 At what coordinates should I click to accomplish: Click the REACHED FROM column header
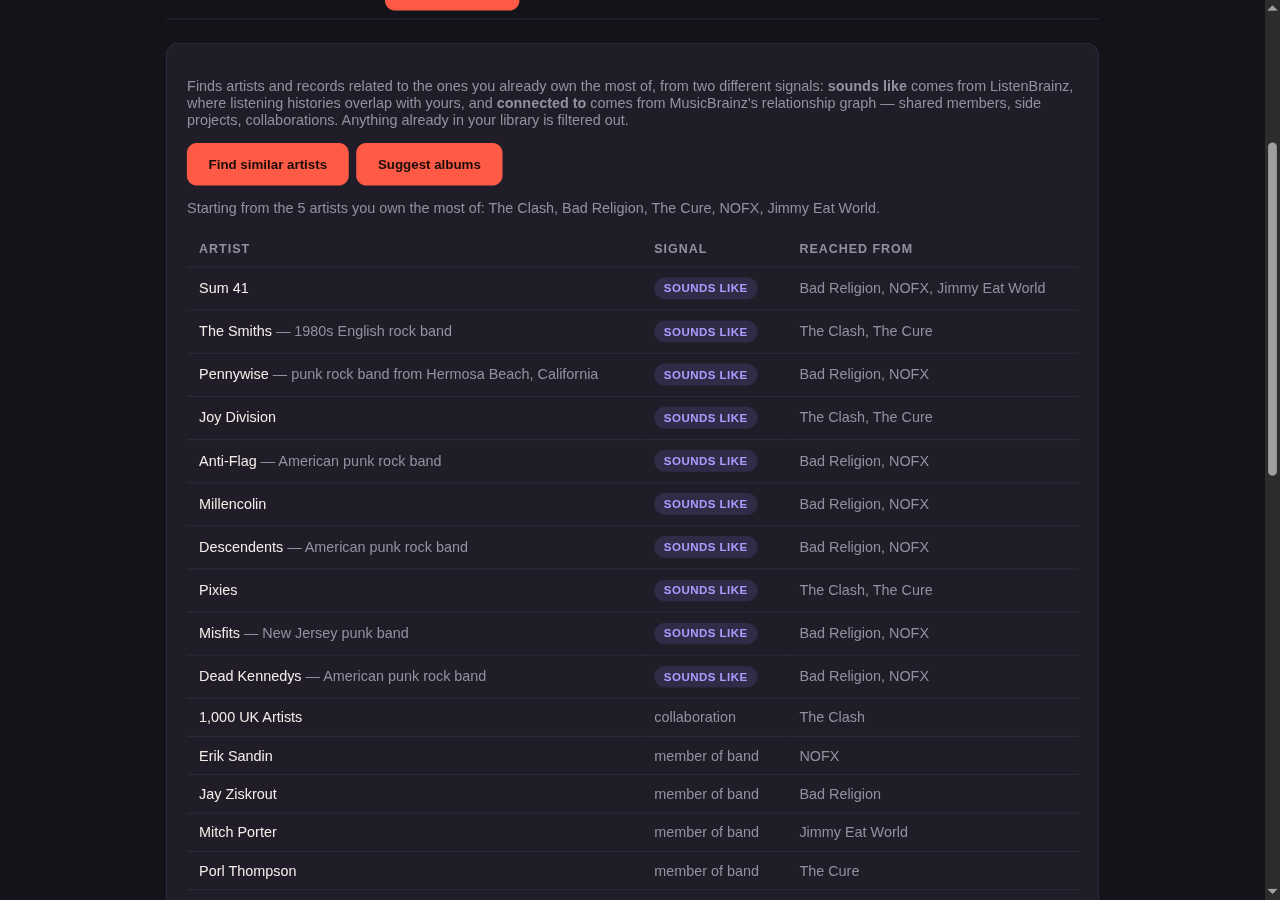(x=856, y=249)
